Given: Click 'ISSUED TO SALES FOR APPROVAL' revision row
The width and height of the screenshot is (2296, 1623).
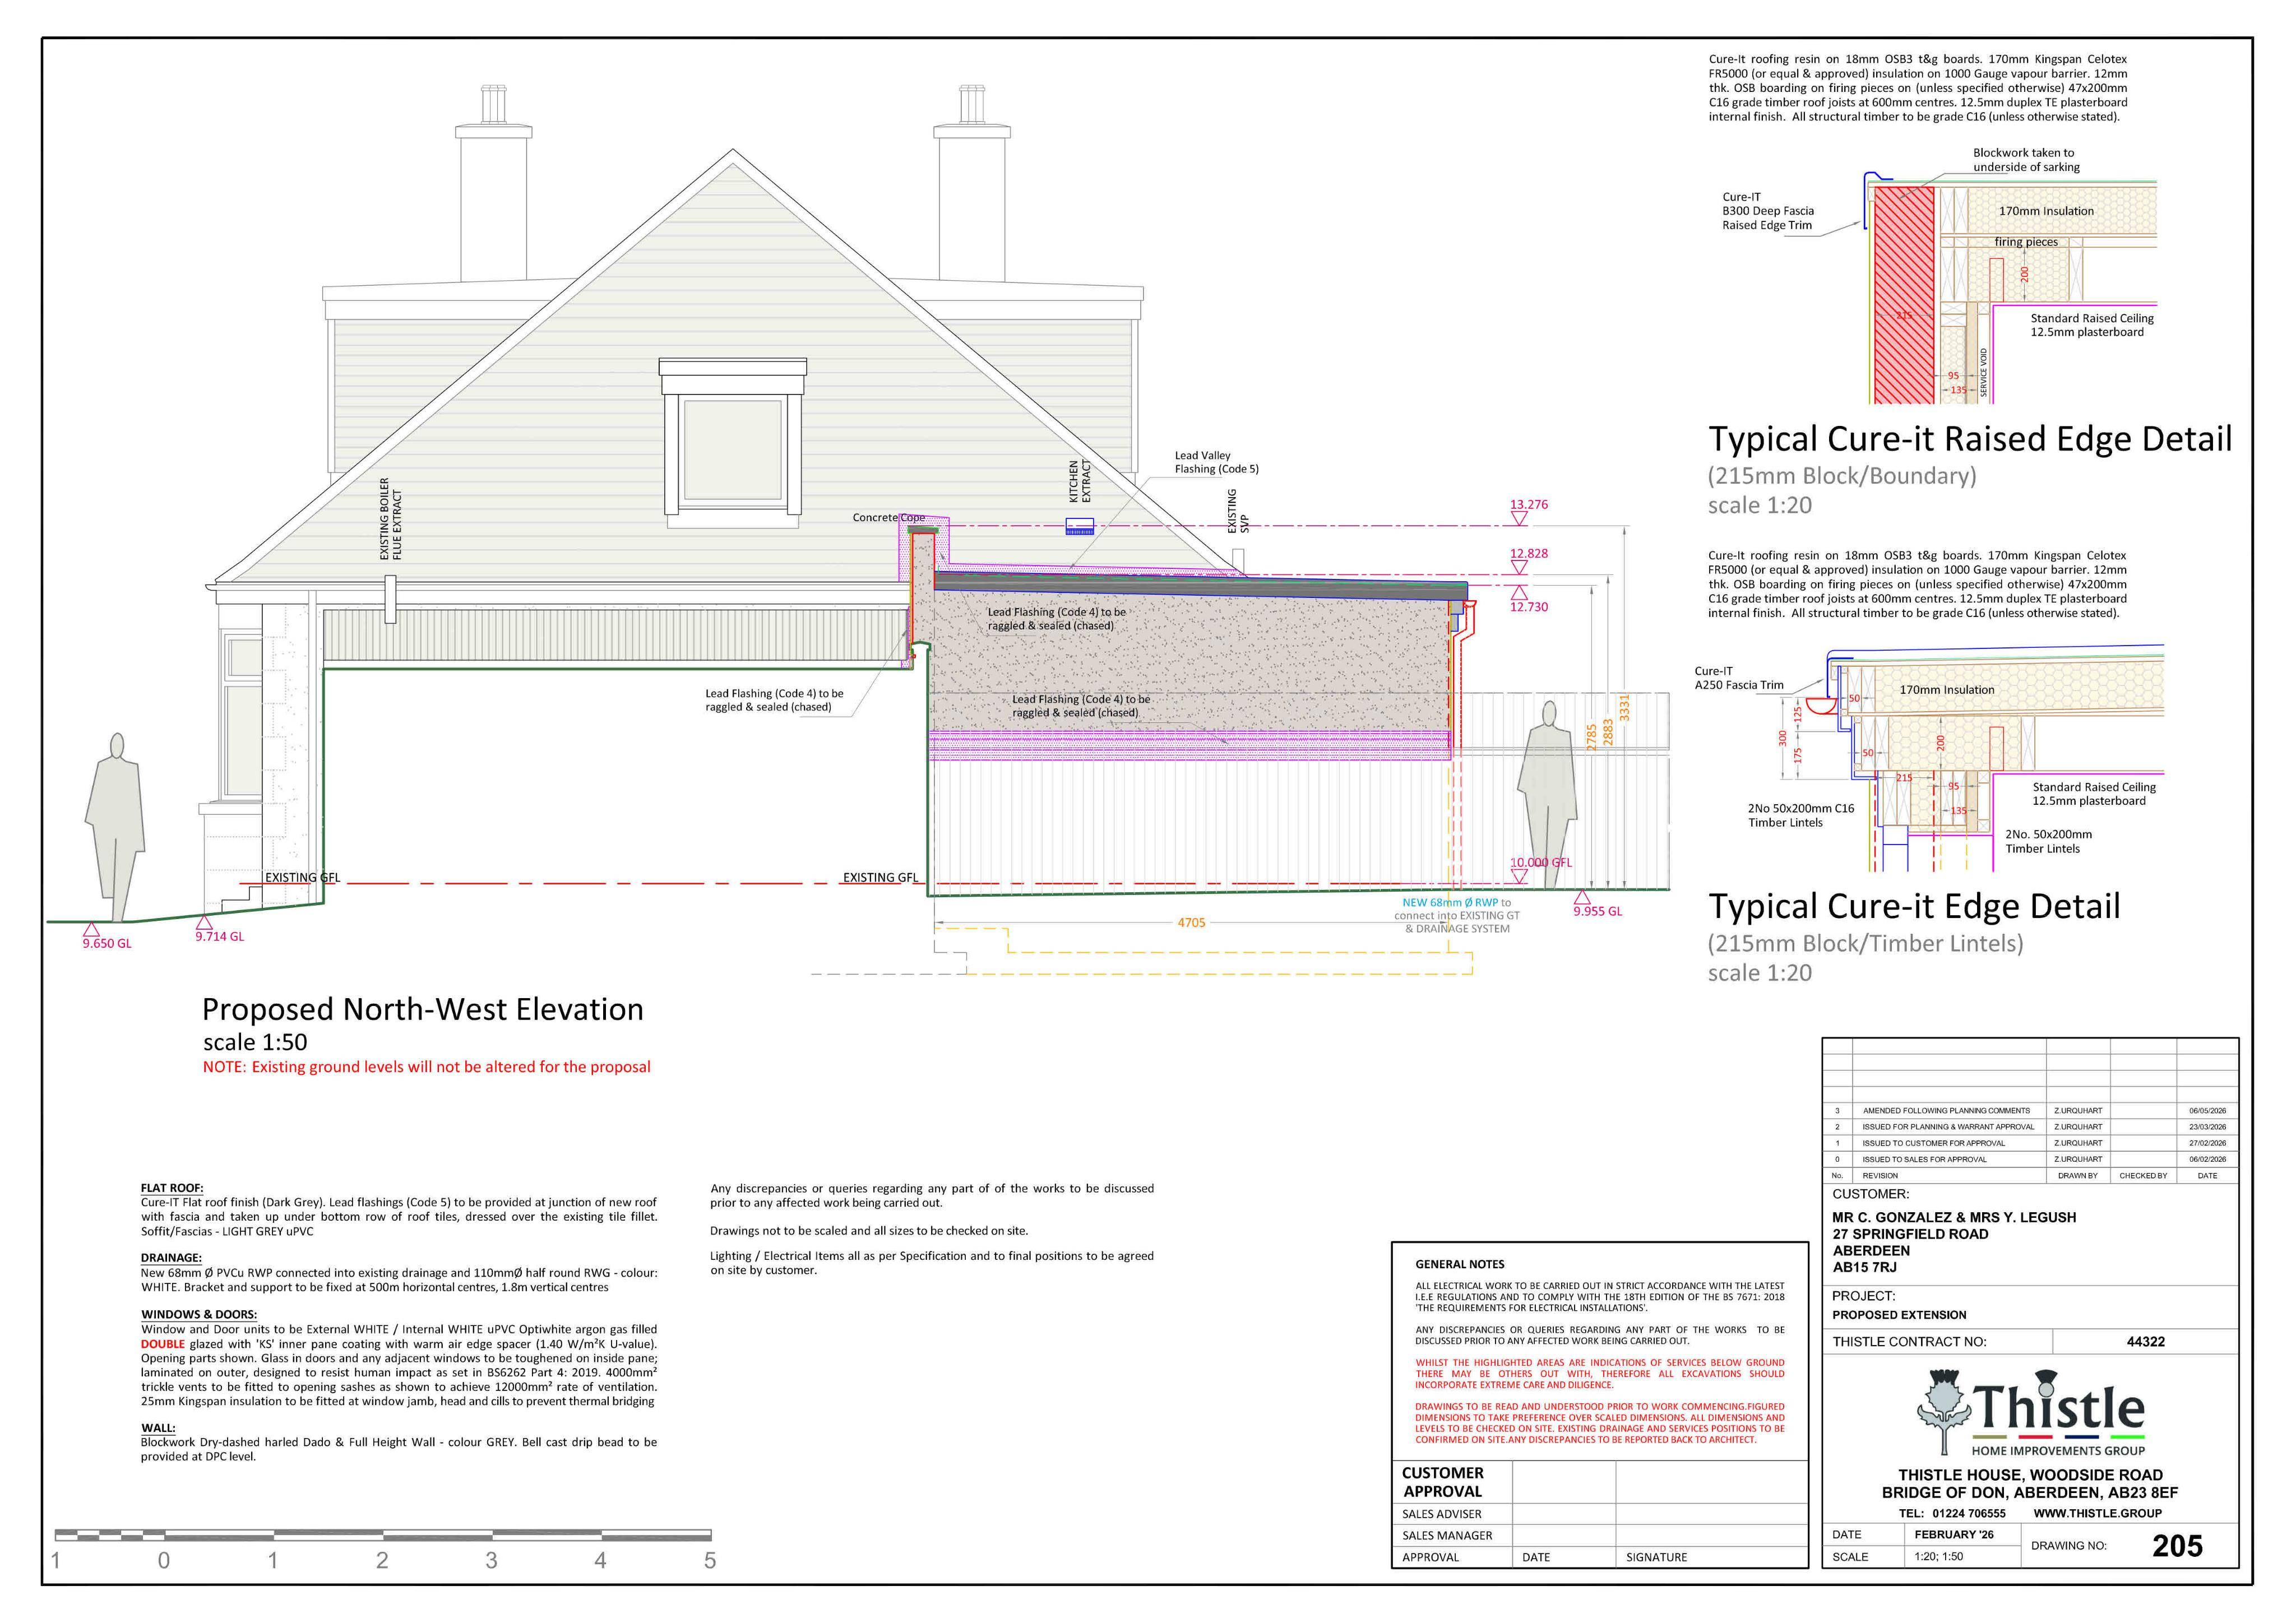Looking at the screenshot, I should tap(2030, 1159).
